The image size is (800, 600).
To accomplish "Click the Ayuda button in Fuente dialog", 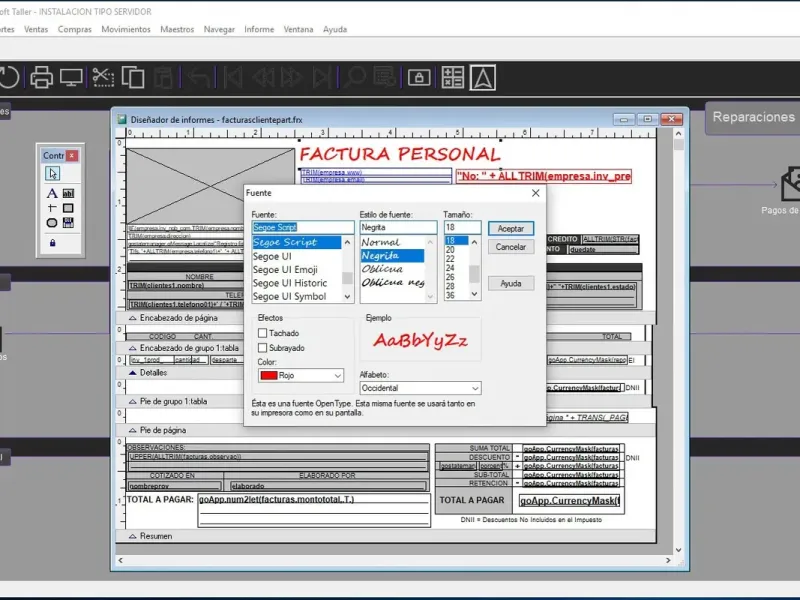I will pyautogui.click(x=511, y=284).
